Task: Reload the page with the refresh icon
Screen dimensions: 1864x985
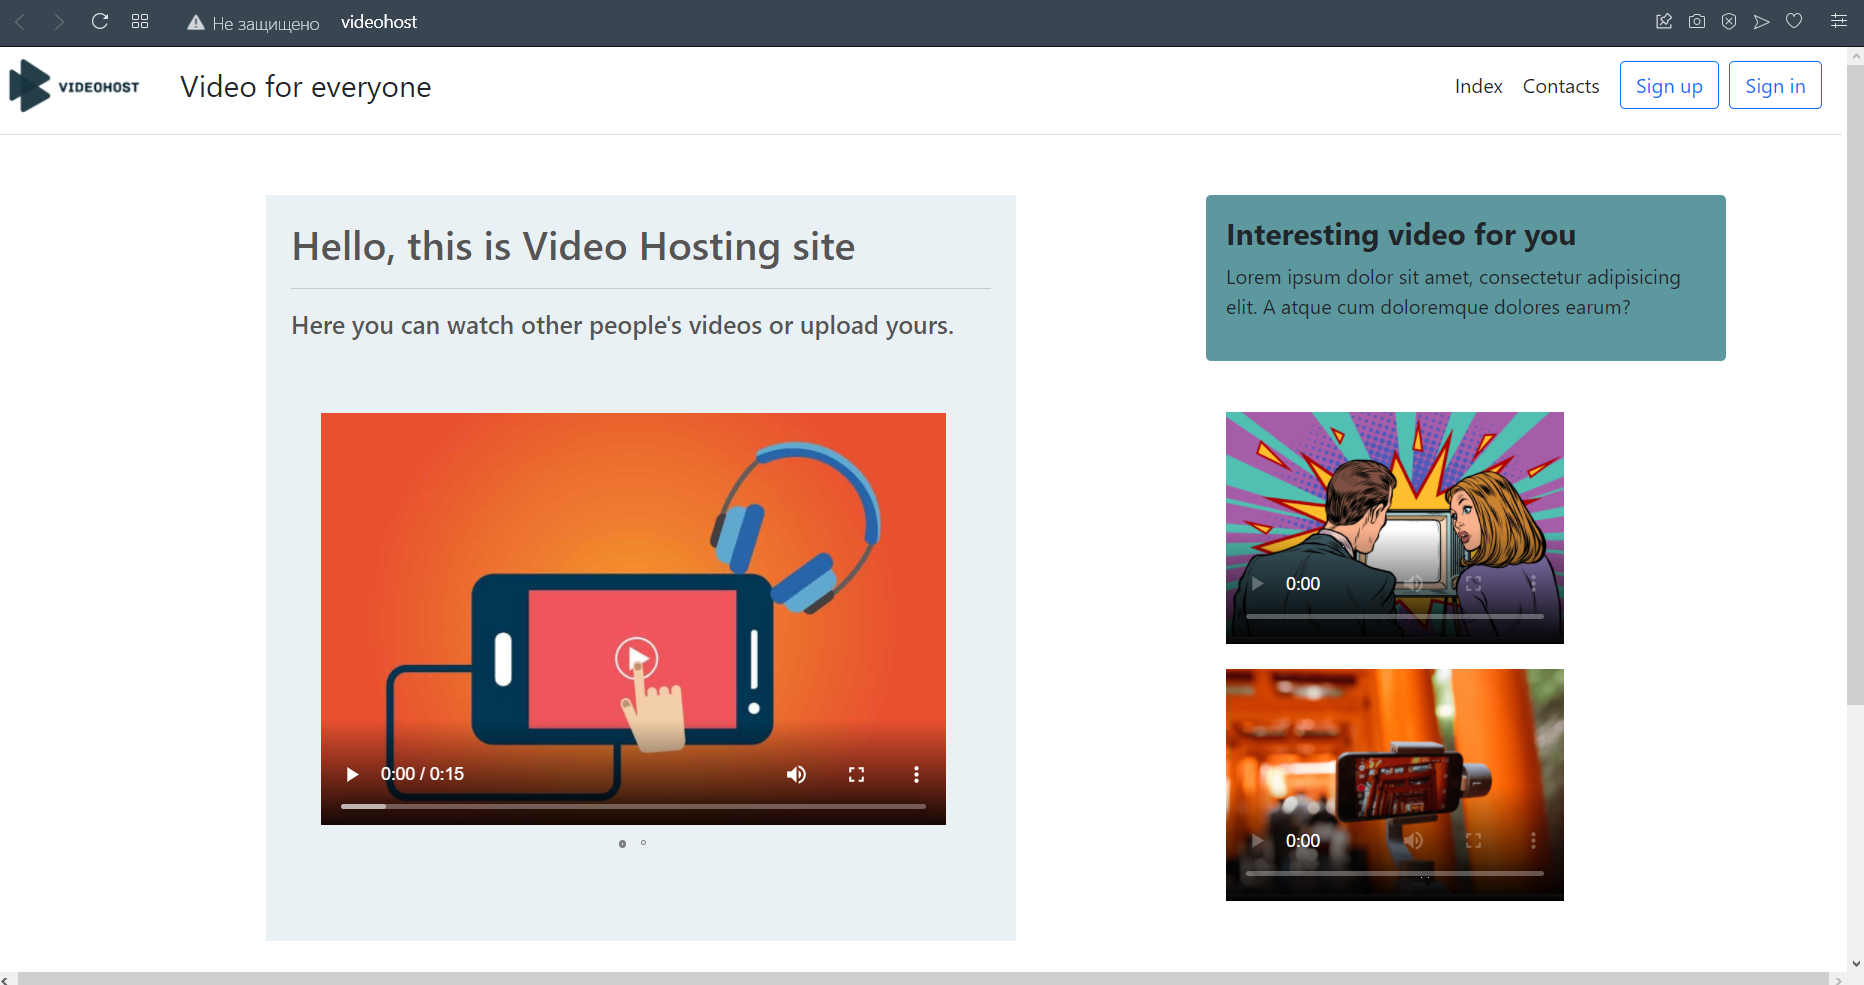Action: coord(100,21)
